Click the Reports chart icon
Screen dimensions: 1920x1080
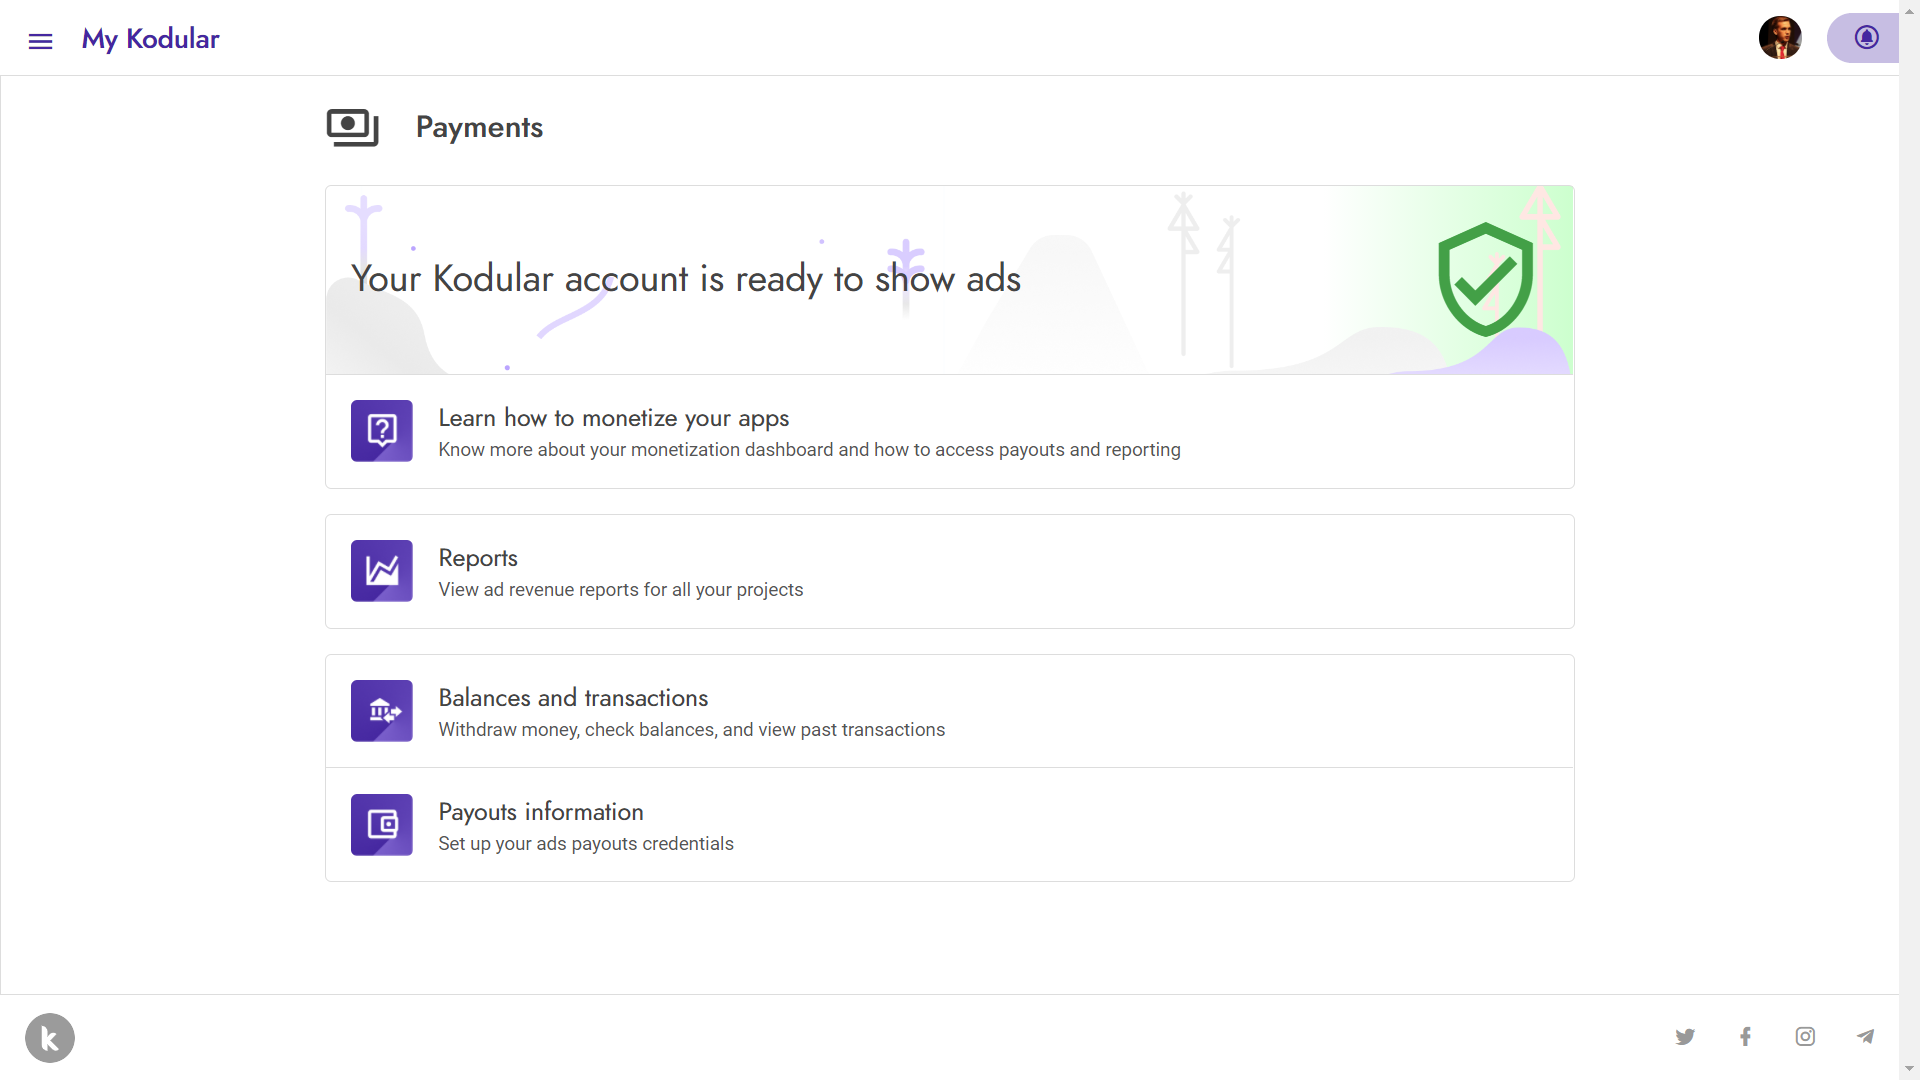pyautogui.click(x=381, y=571)
